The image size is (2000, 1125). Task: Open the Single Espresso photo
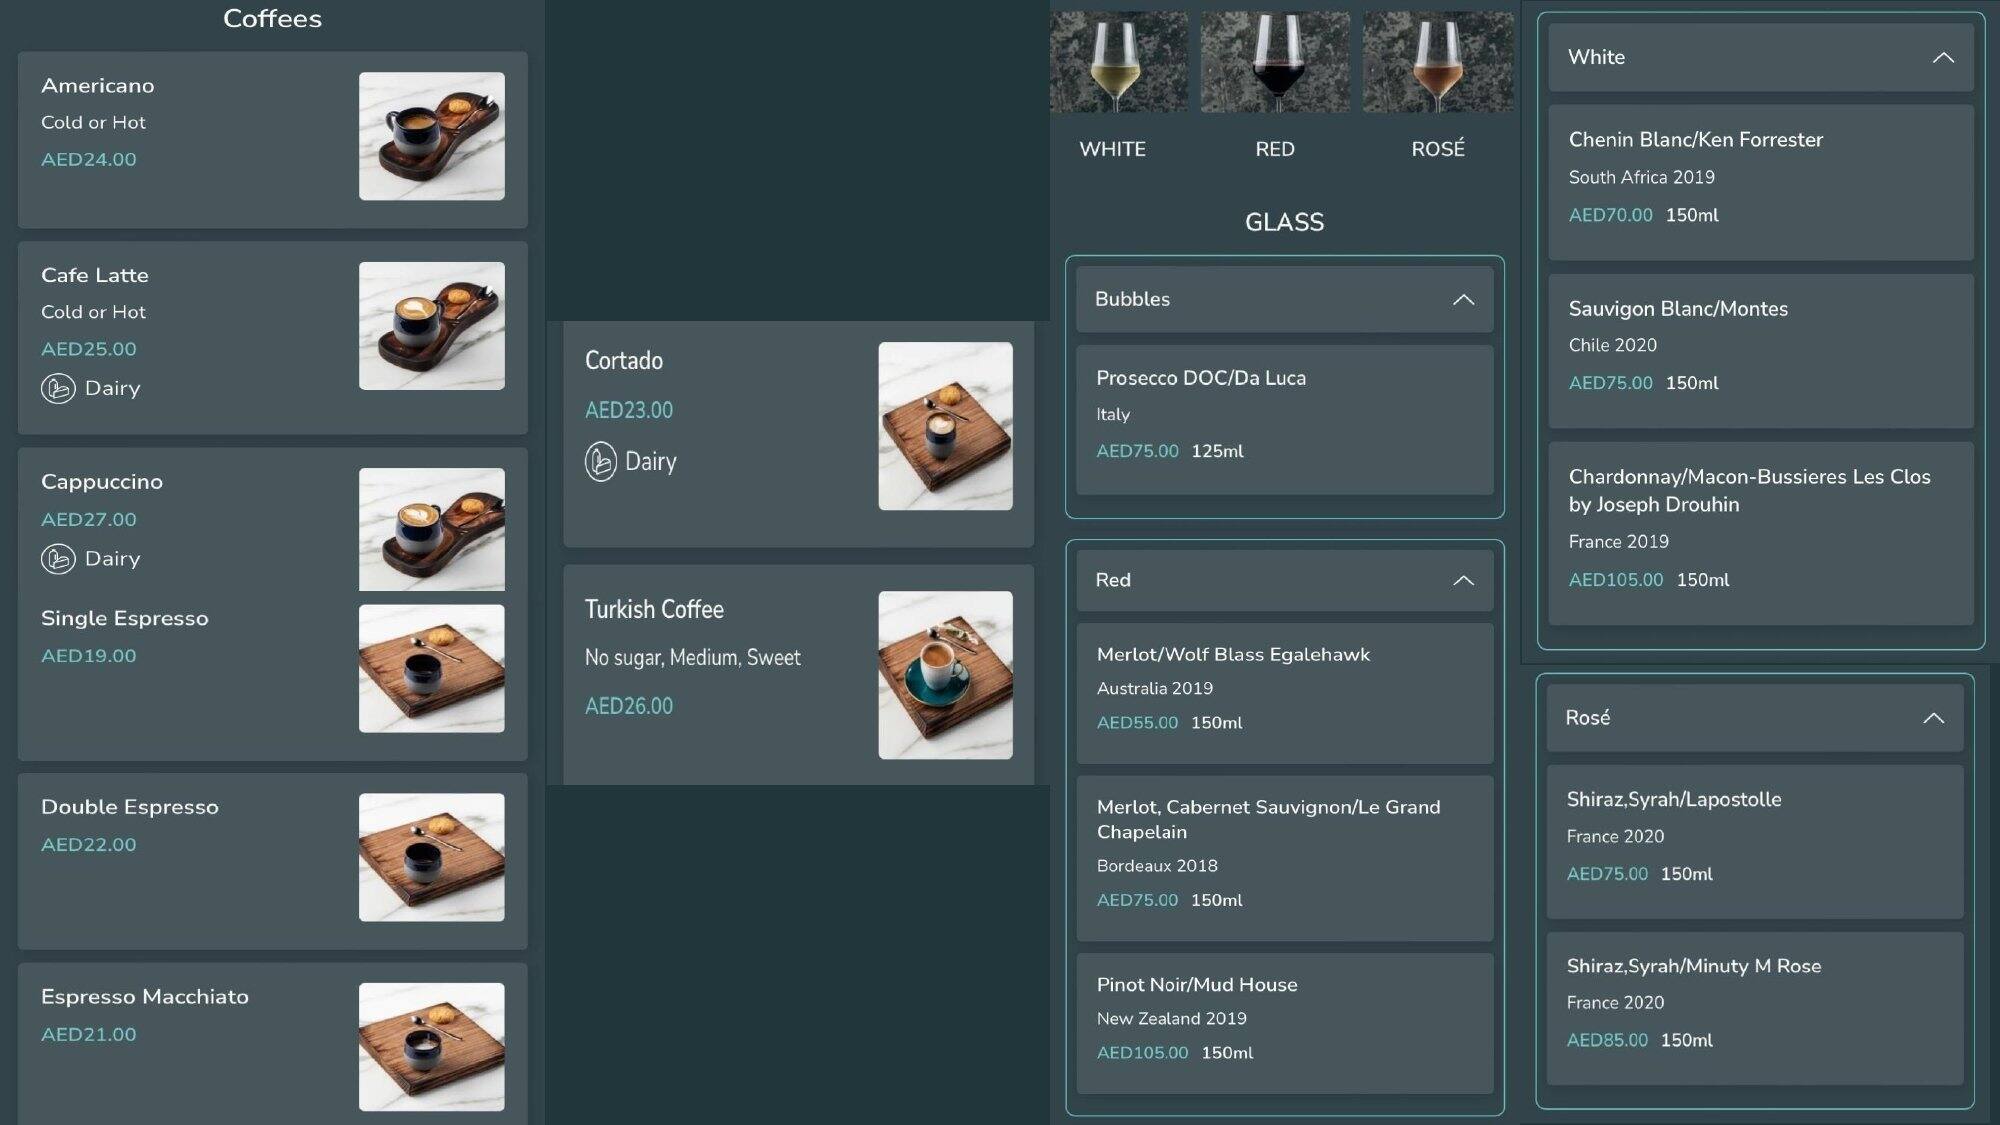431,668
